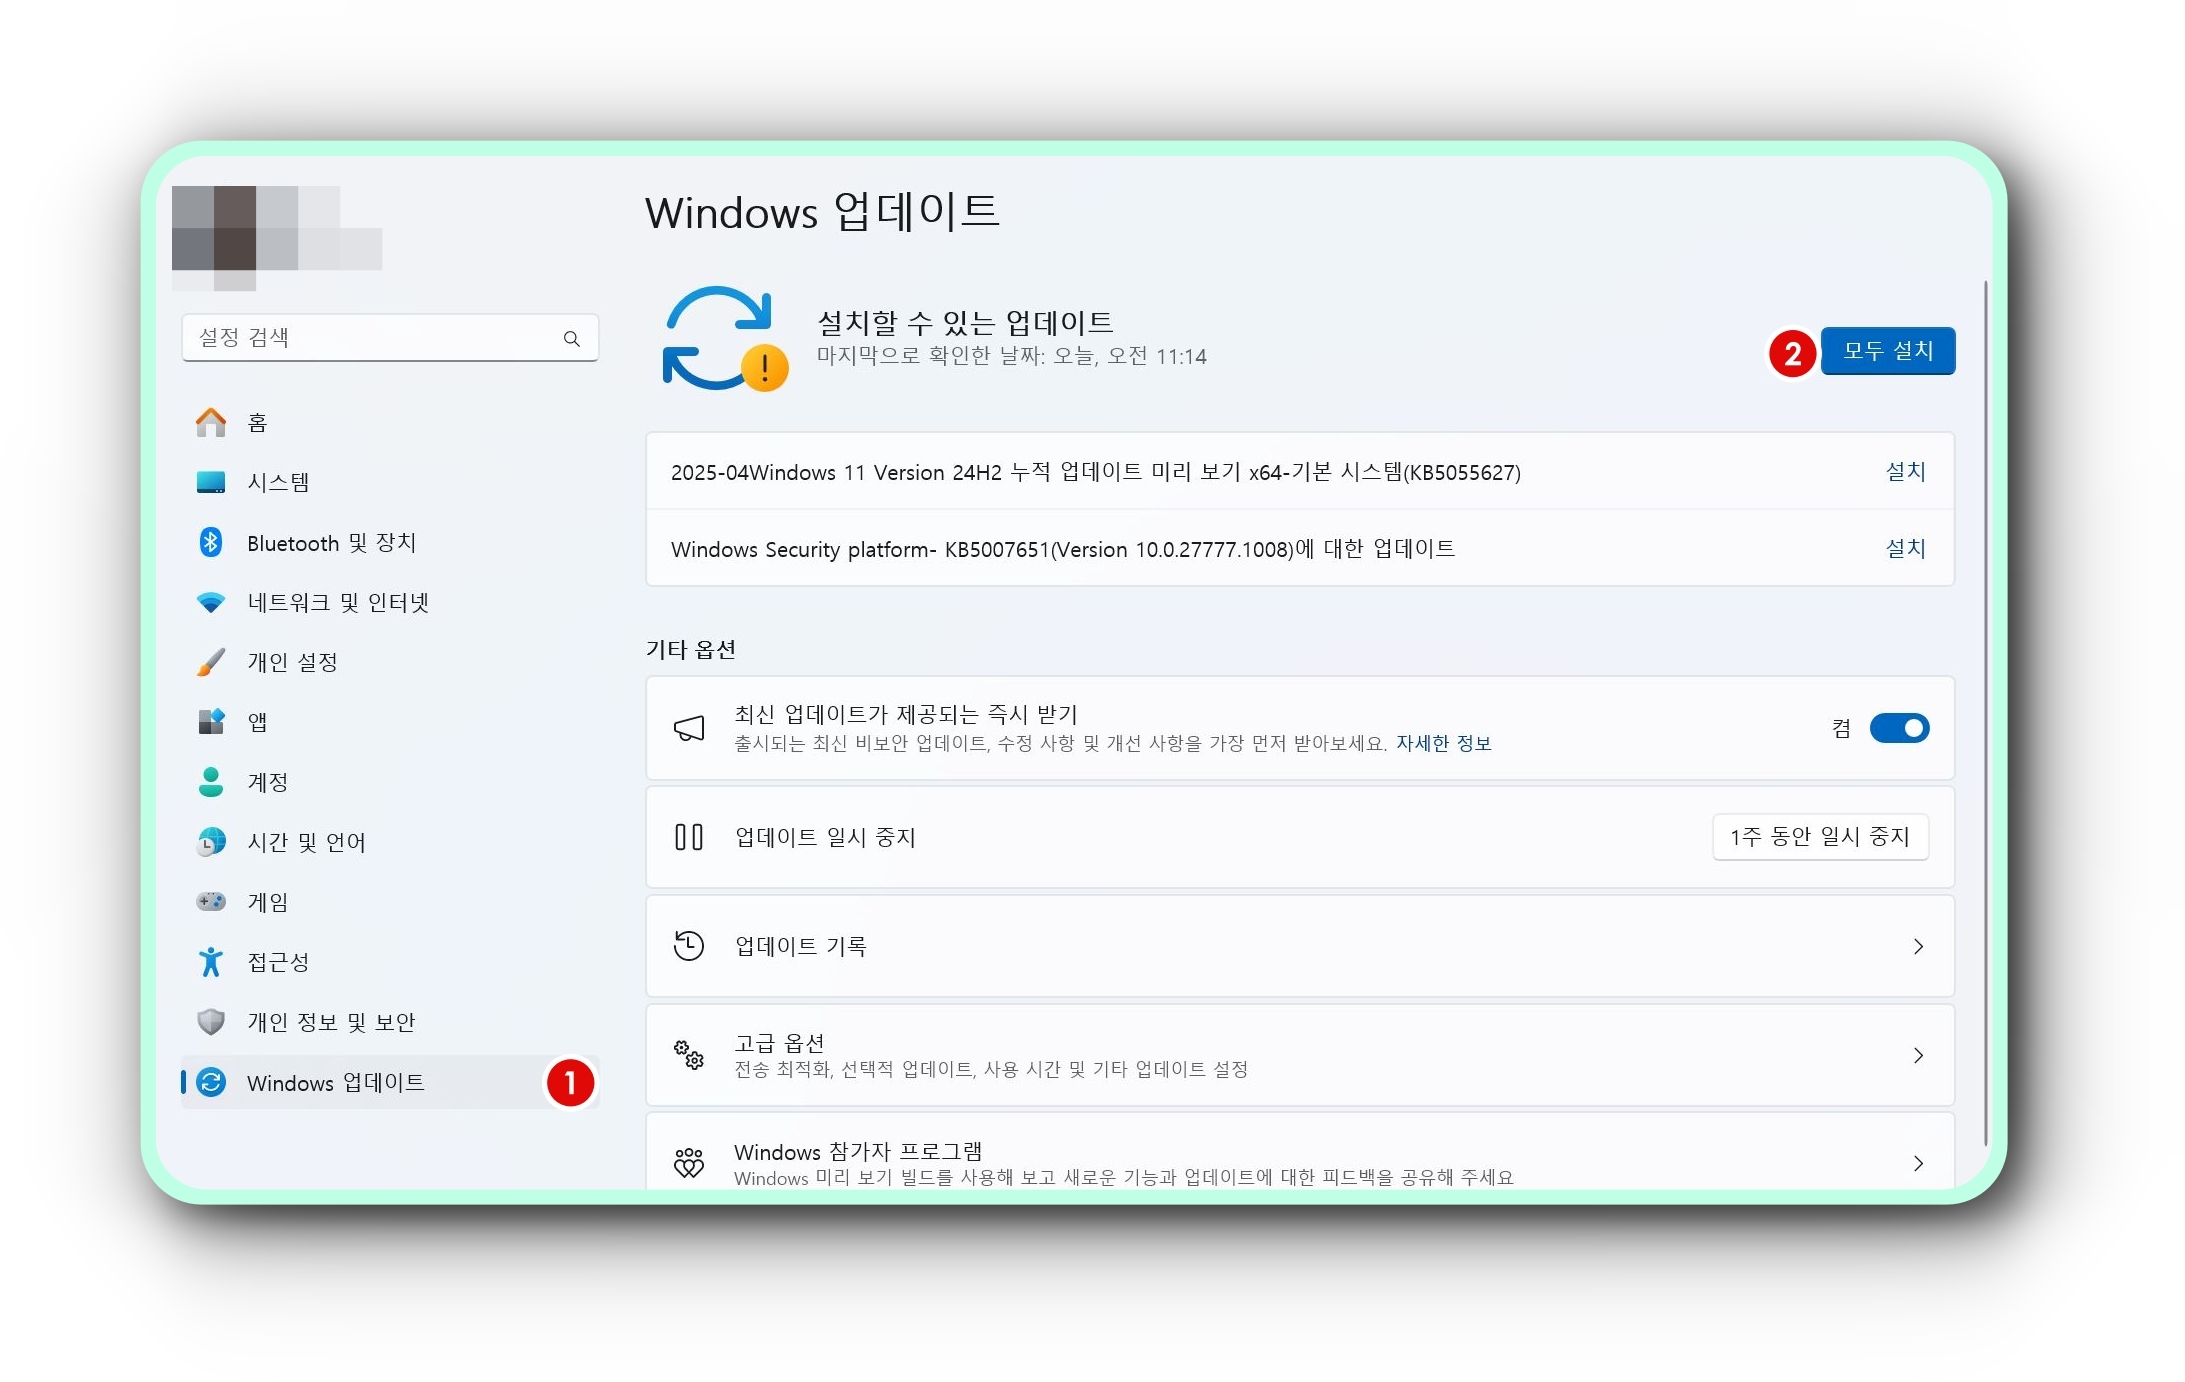Click the Apps (앱) icon
Viewport: 2185px width, 1382px height.
210,722
